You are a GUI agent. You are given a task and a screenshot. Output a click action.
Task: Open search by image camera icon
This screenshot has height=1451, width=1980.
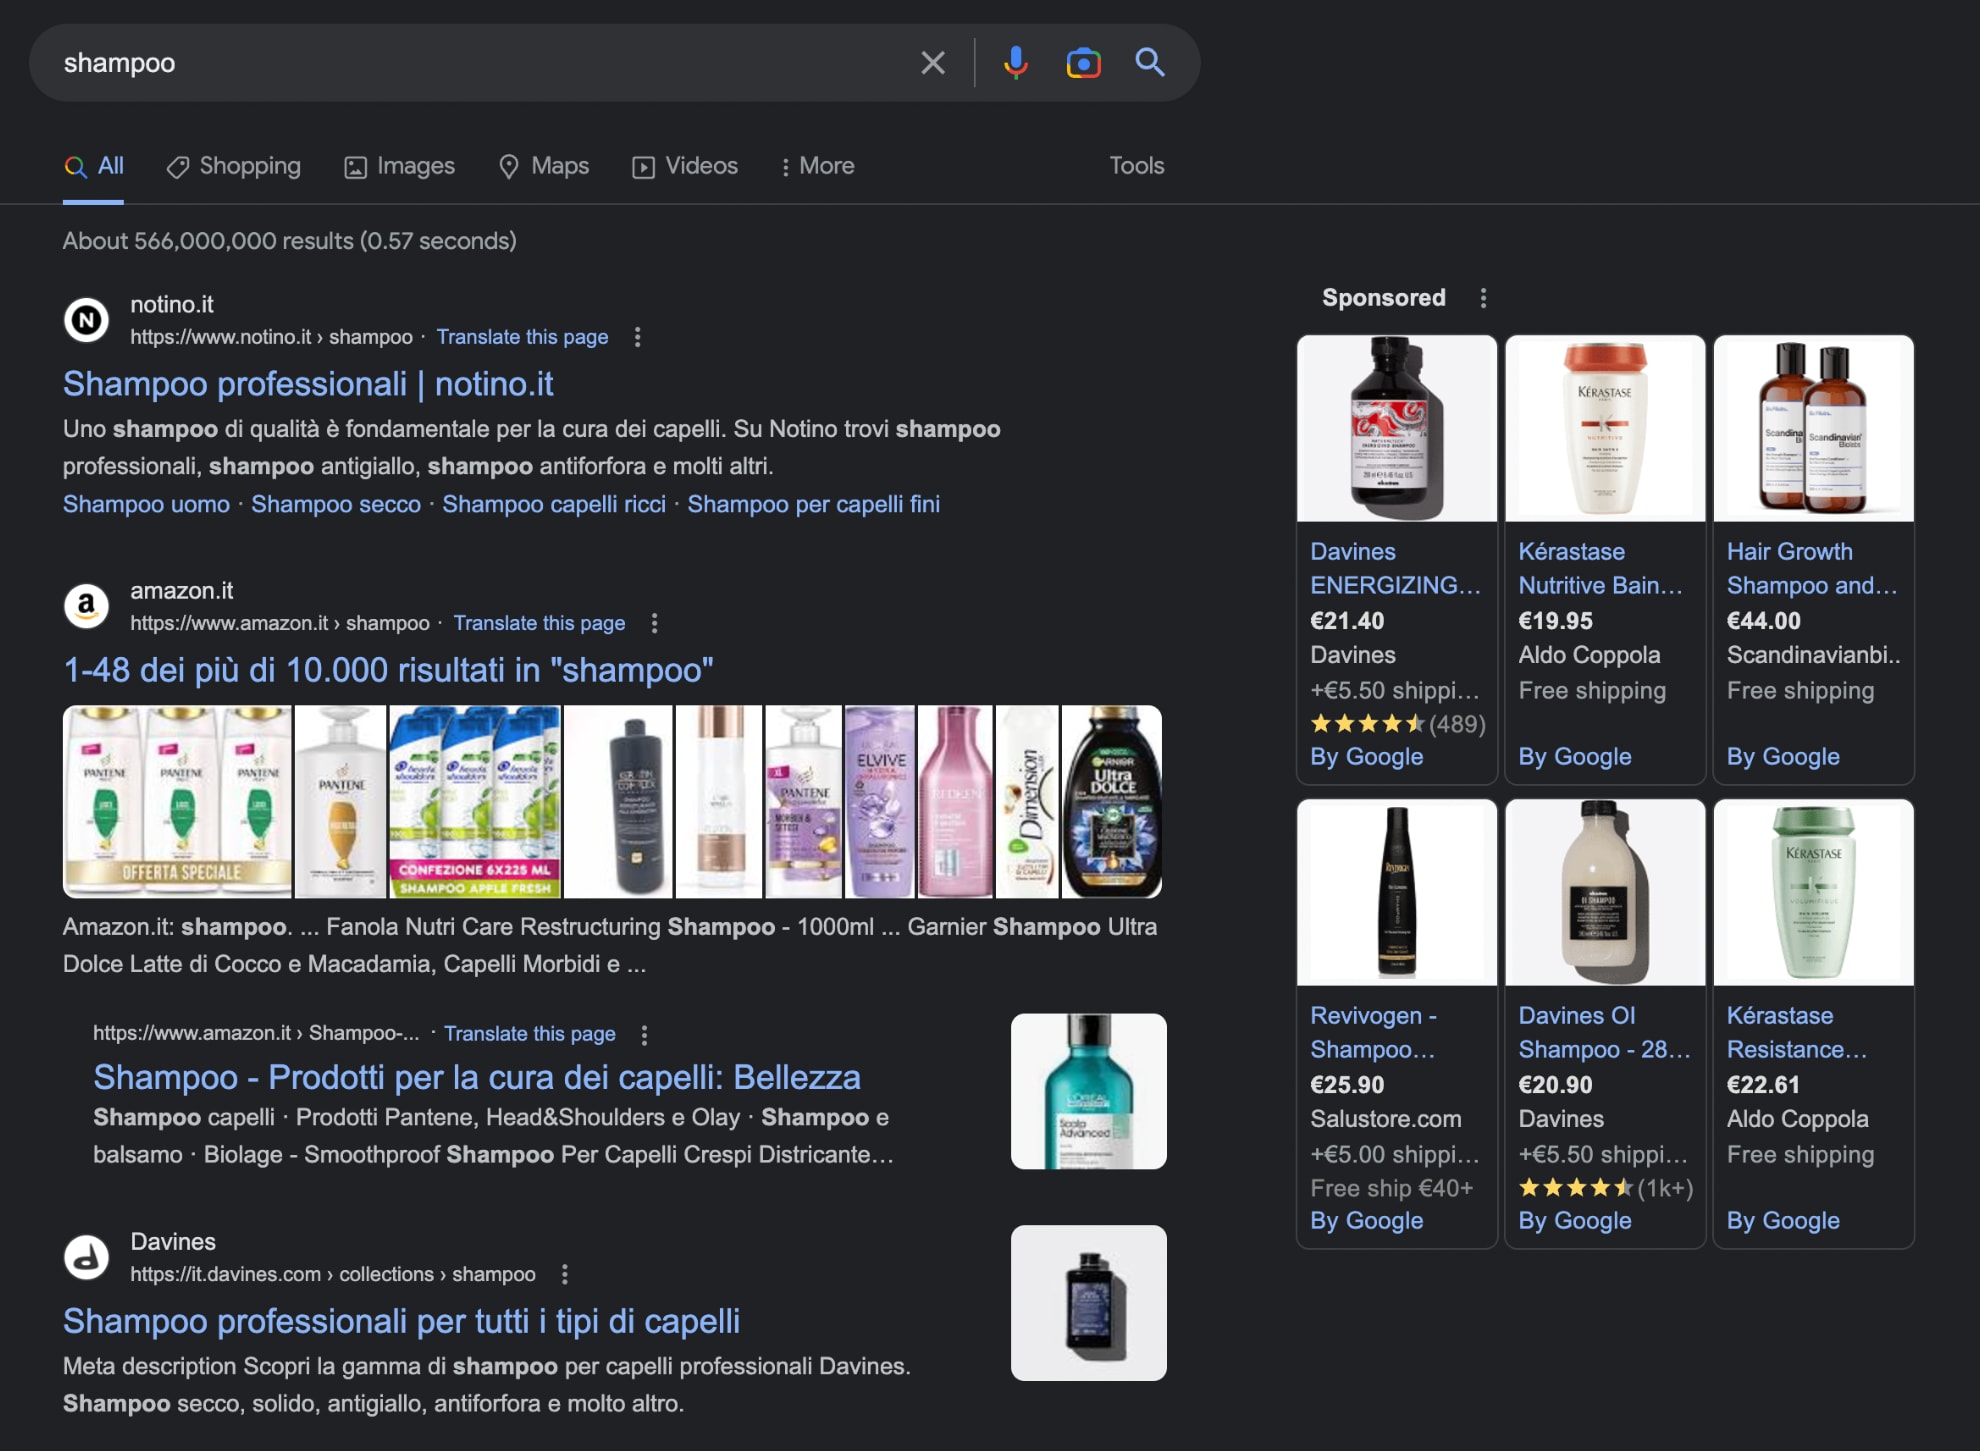click(x=1083, y=63)
